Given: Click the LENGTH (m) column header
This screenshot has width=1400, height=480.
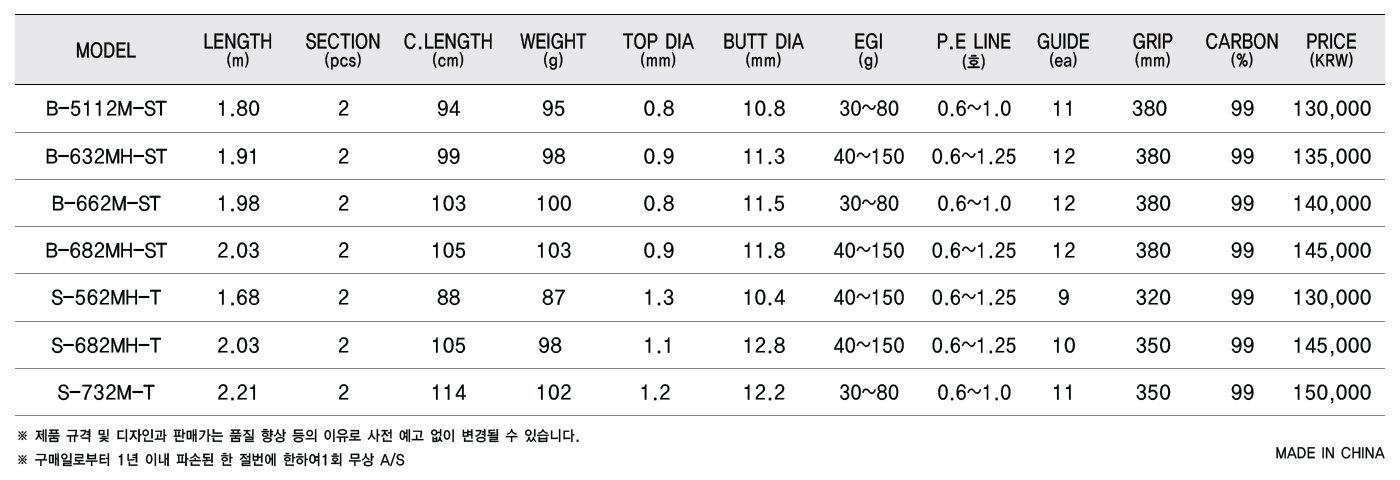Looking at the screenshot, I should point(238,49).
